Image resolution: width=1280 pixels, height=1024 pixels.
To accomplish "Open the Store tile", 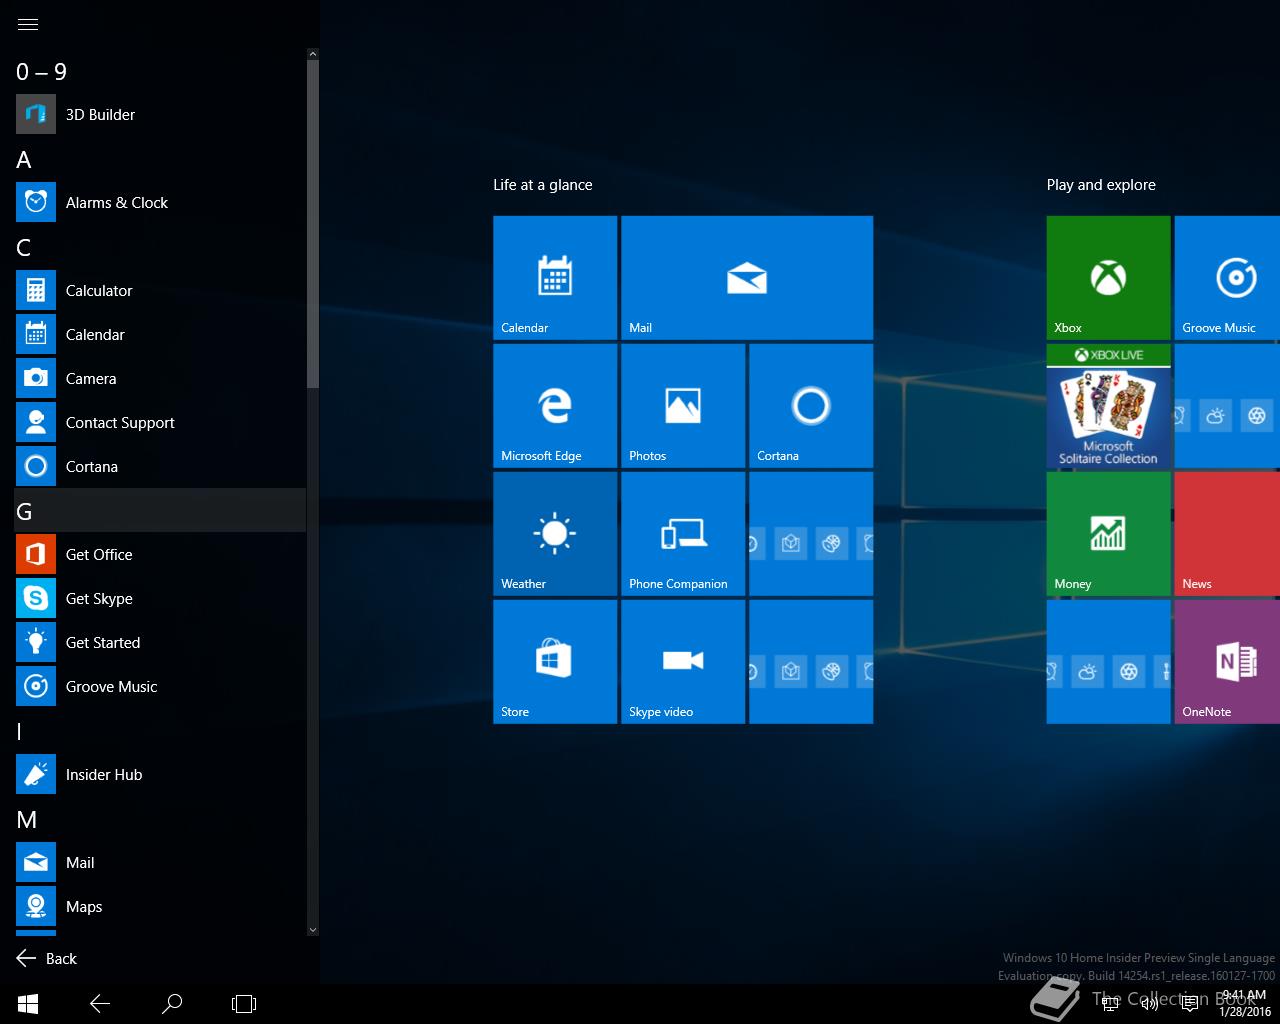I will pyautogui.click(x=555, y=662).
